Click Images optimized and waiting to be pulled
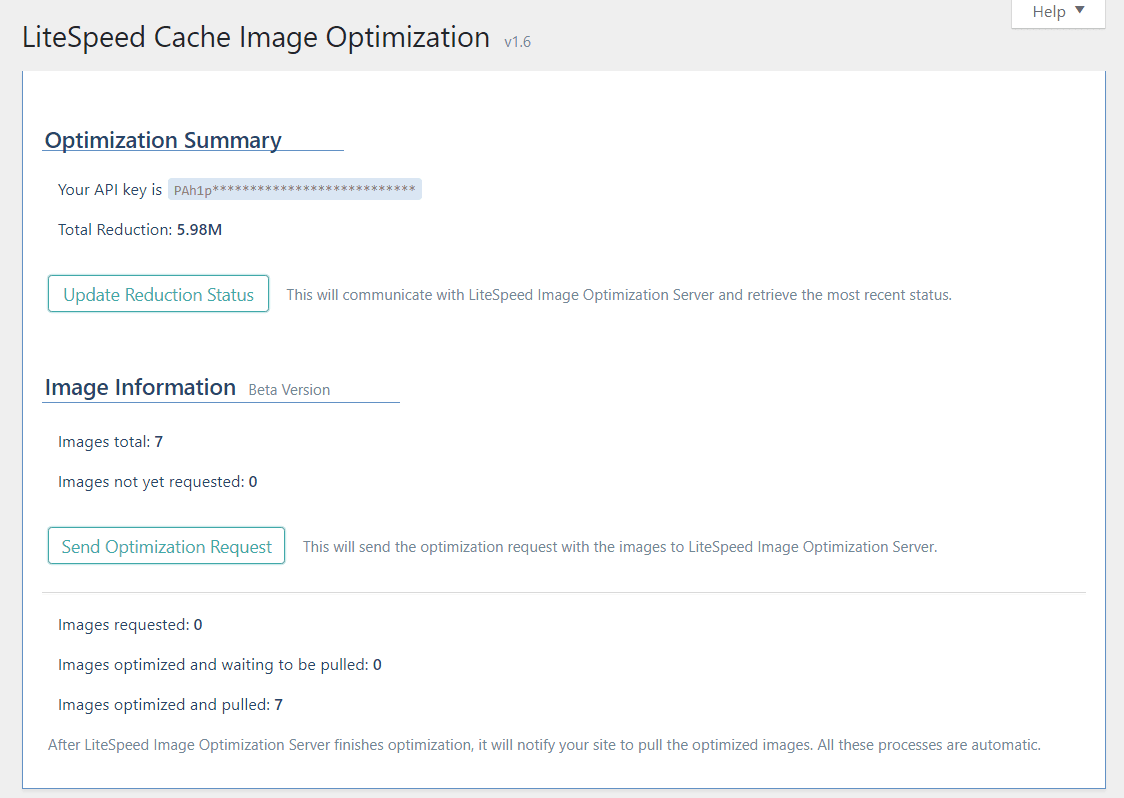 click(x=219, y=665)
